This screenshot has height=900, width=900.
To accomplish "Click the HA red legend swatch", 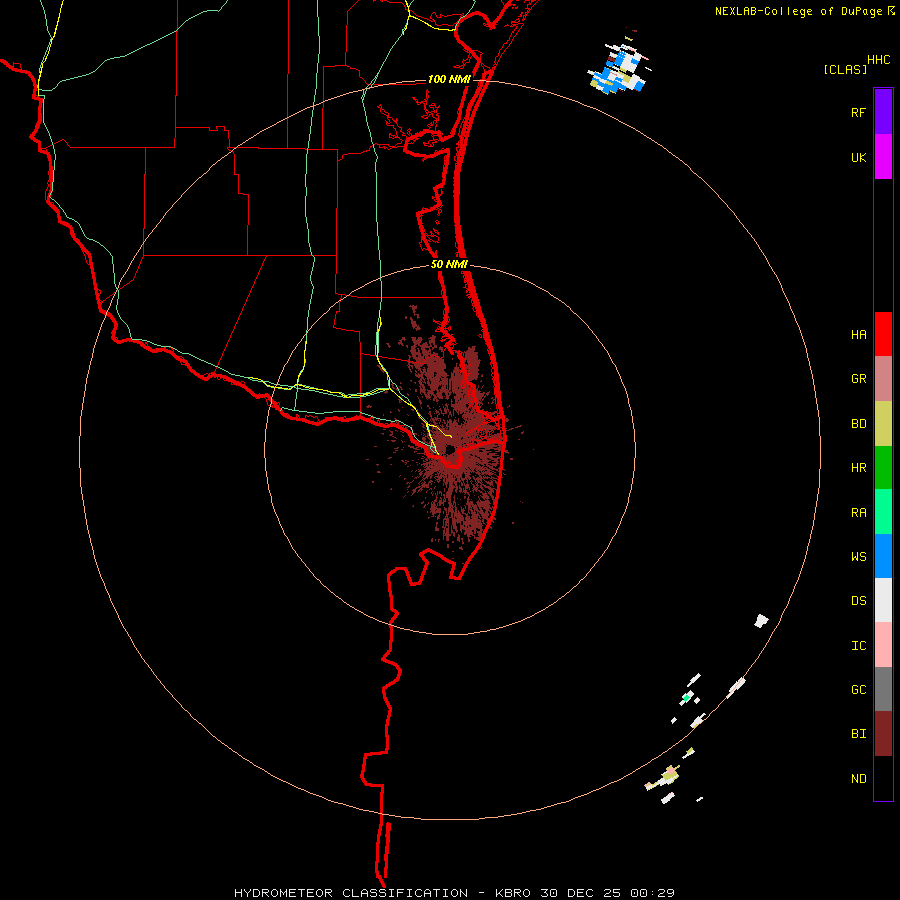I will [x=883, y=334].
